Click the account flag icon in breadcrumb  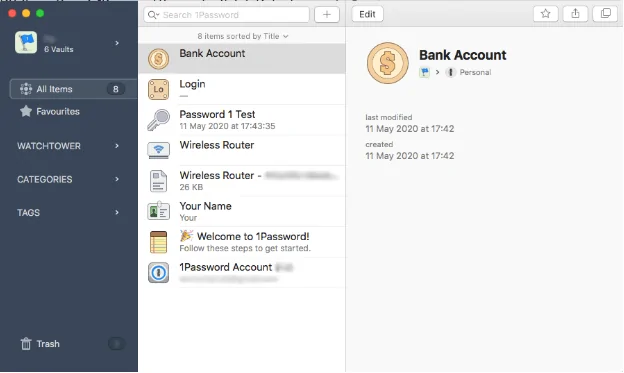(x=425, y=72)
